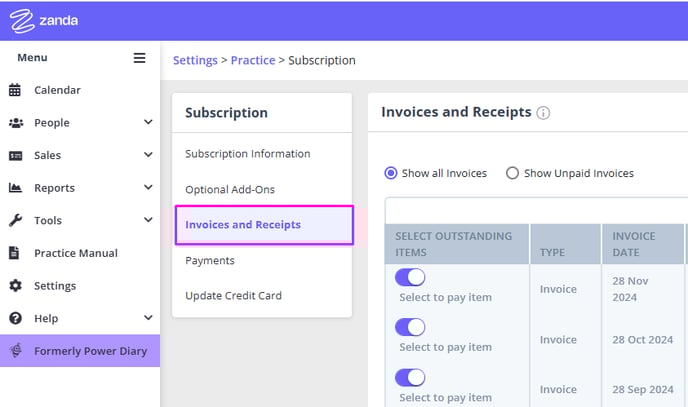Click the Tools wrench icon
This screenshot has height=407, width=688.
15,220
